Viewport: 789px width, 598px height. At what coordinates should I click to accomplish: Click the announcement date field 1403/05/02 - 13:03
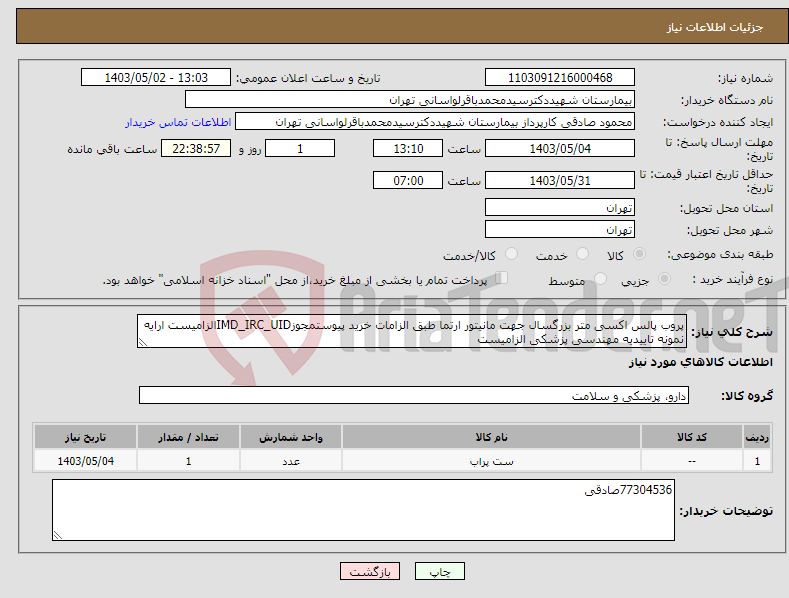(x=156, y=78)
